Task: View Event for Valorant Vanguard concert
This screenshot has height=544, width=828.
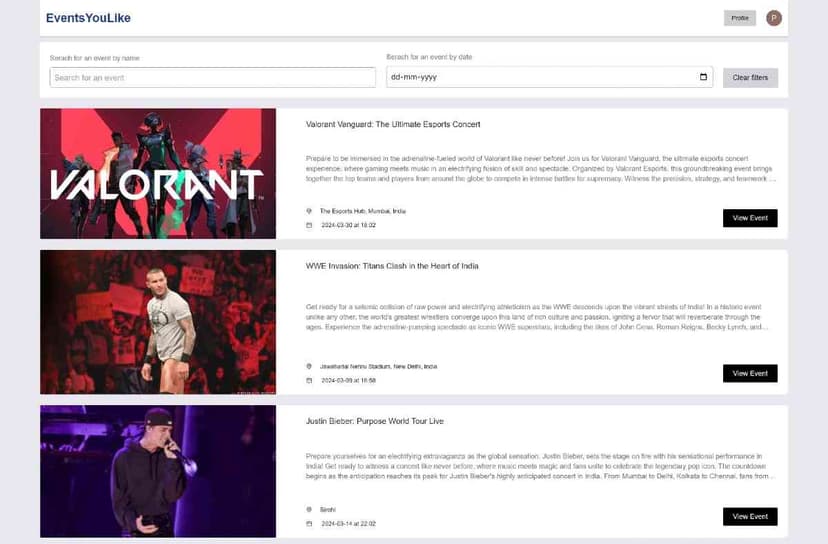Action: [x=749, y=218]
